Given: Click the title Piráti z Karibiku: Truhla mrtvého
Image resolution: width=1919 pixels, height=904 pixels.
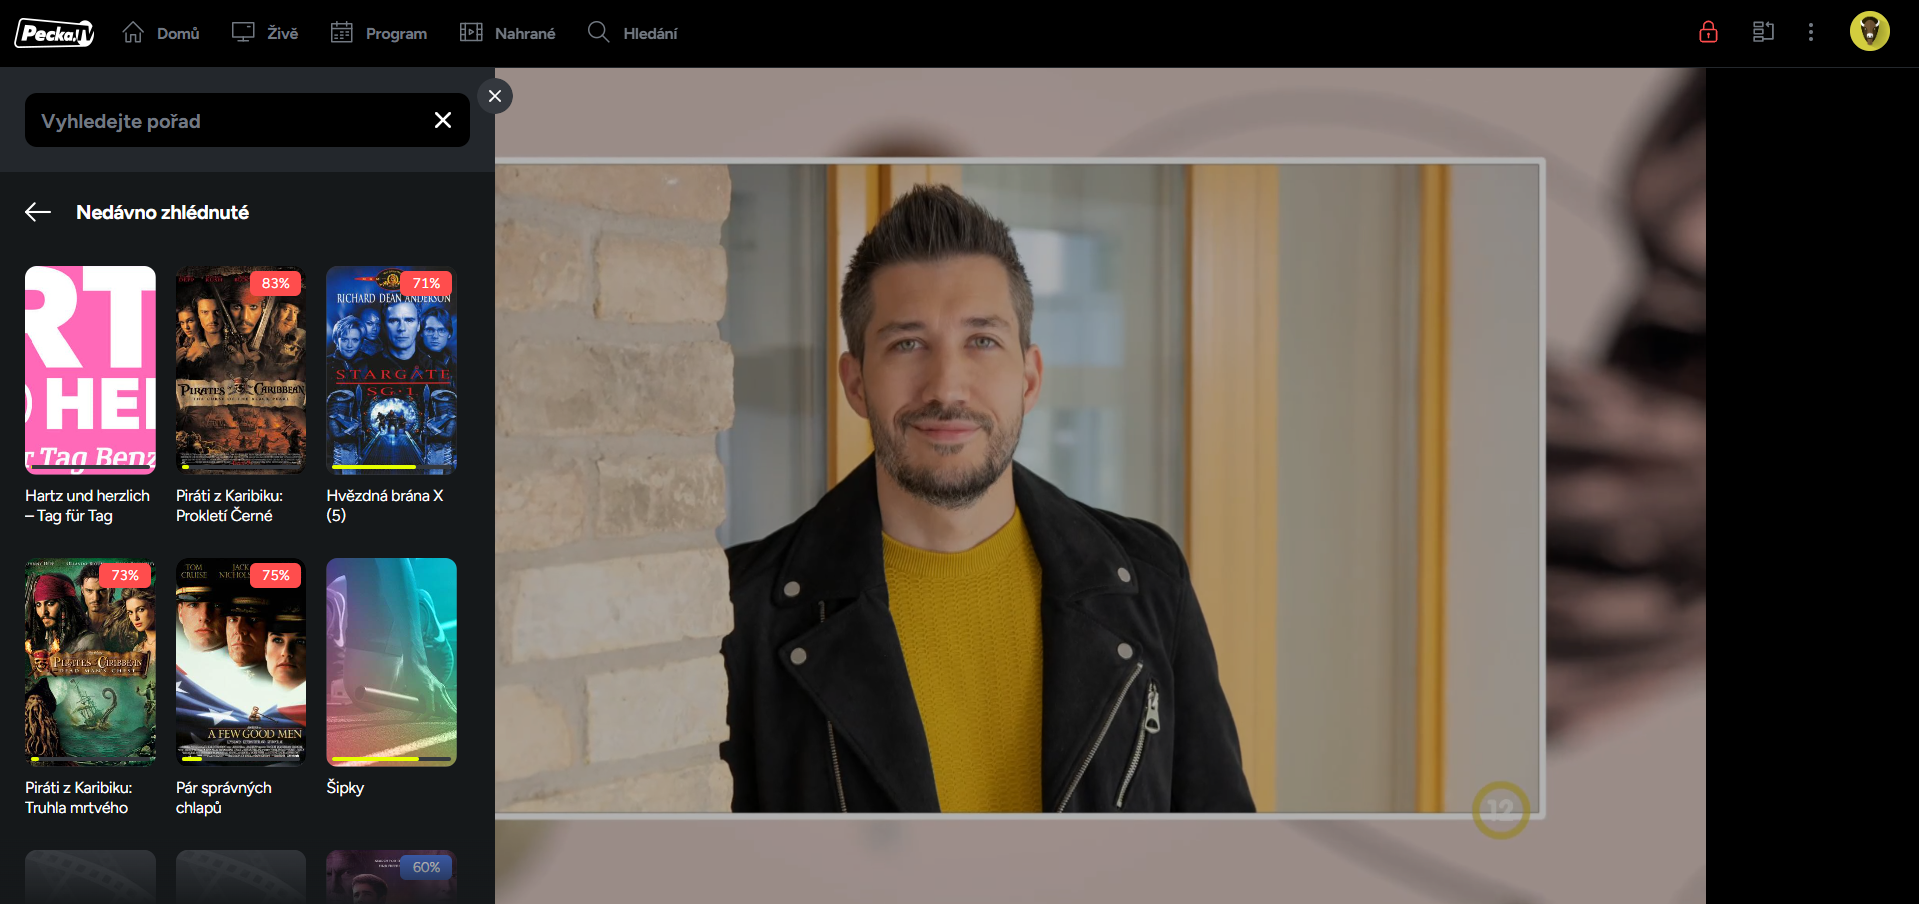Looking at the screenshot, I should [x=79, y=798].
